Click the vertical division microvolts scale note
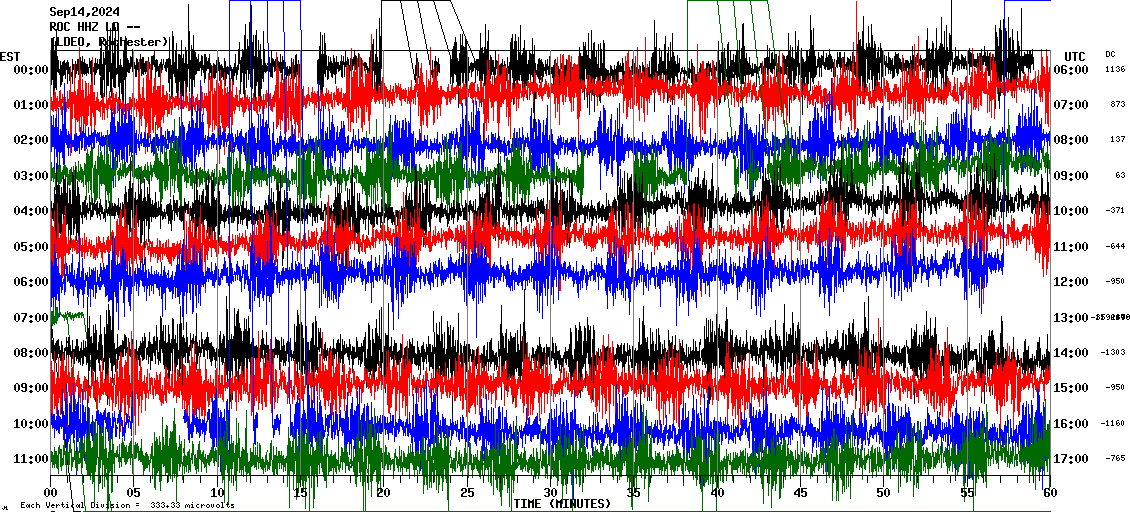 point(127,505)
